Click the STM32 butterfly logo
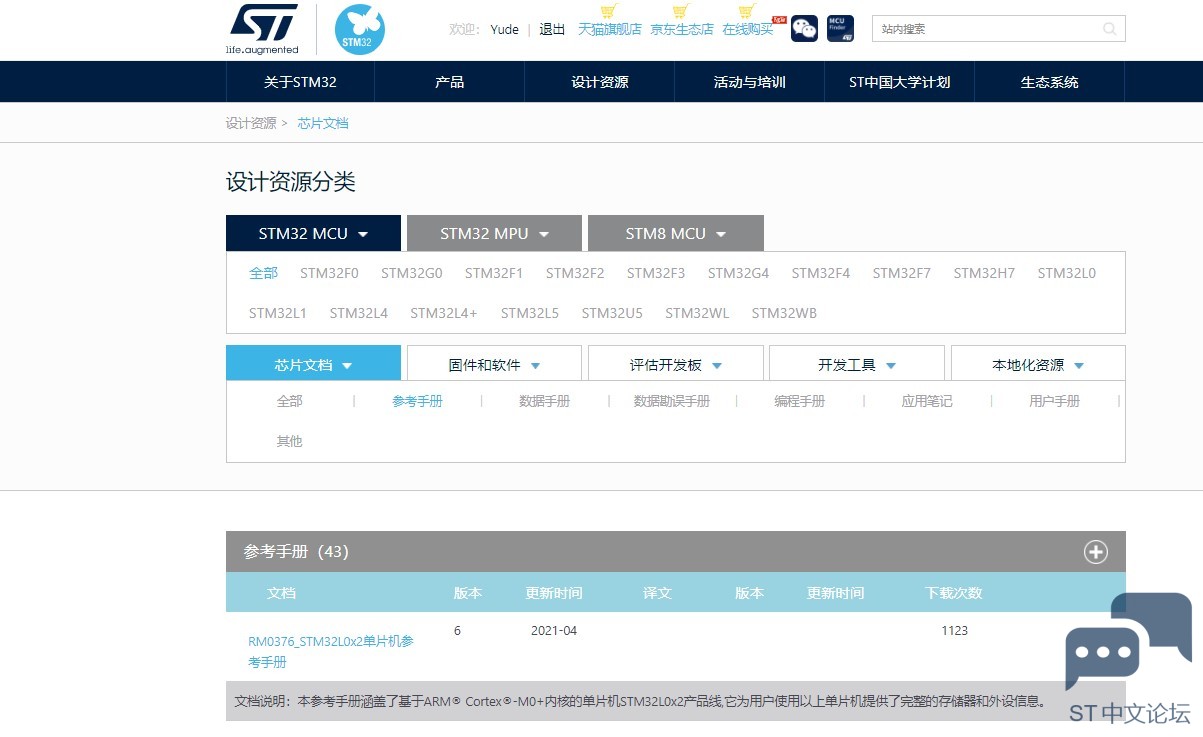 (x=359, y=29)
